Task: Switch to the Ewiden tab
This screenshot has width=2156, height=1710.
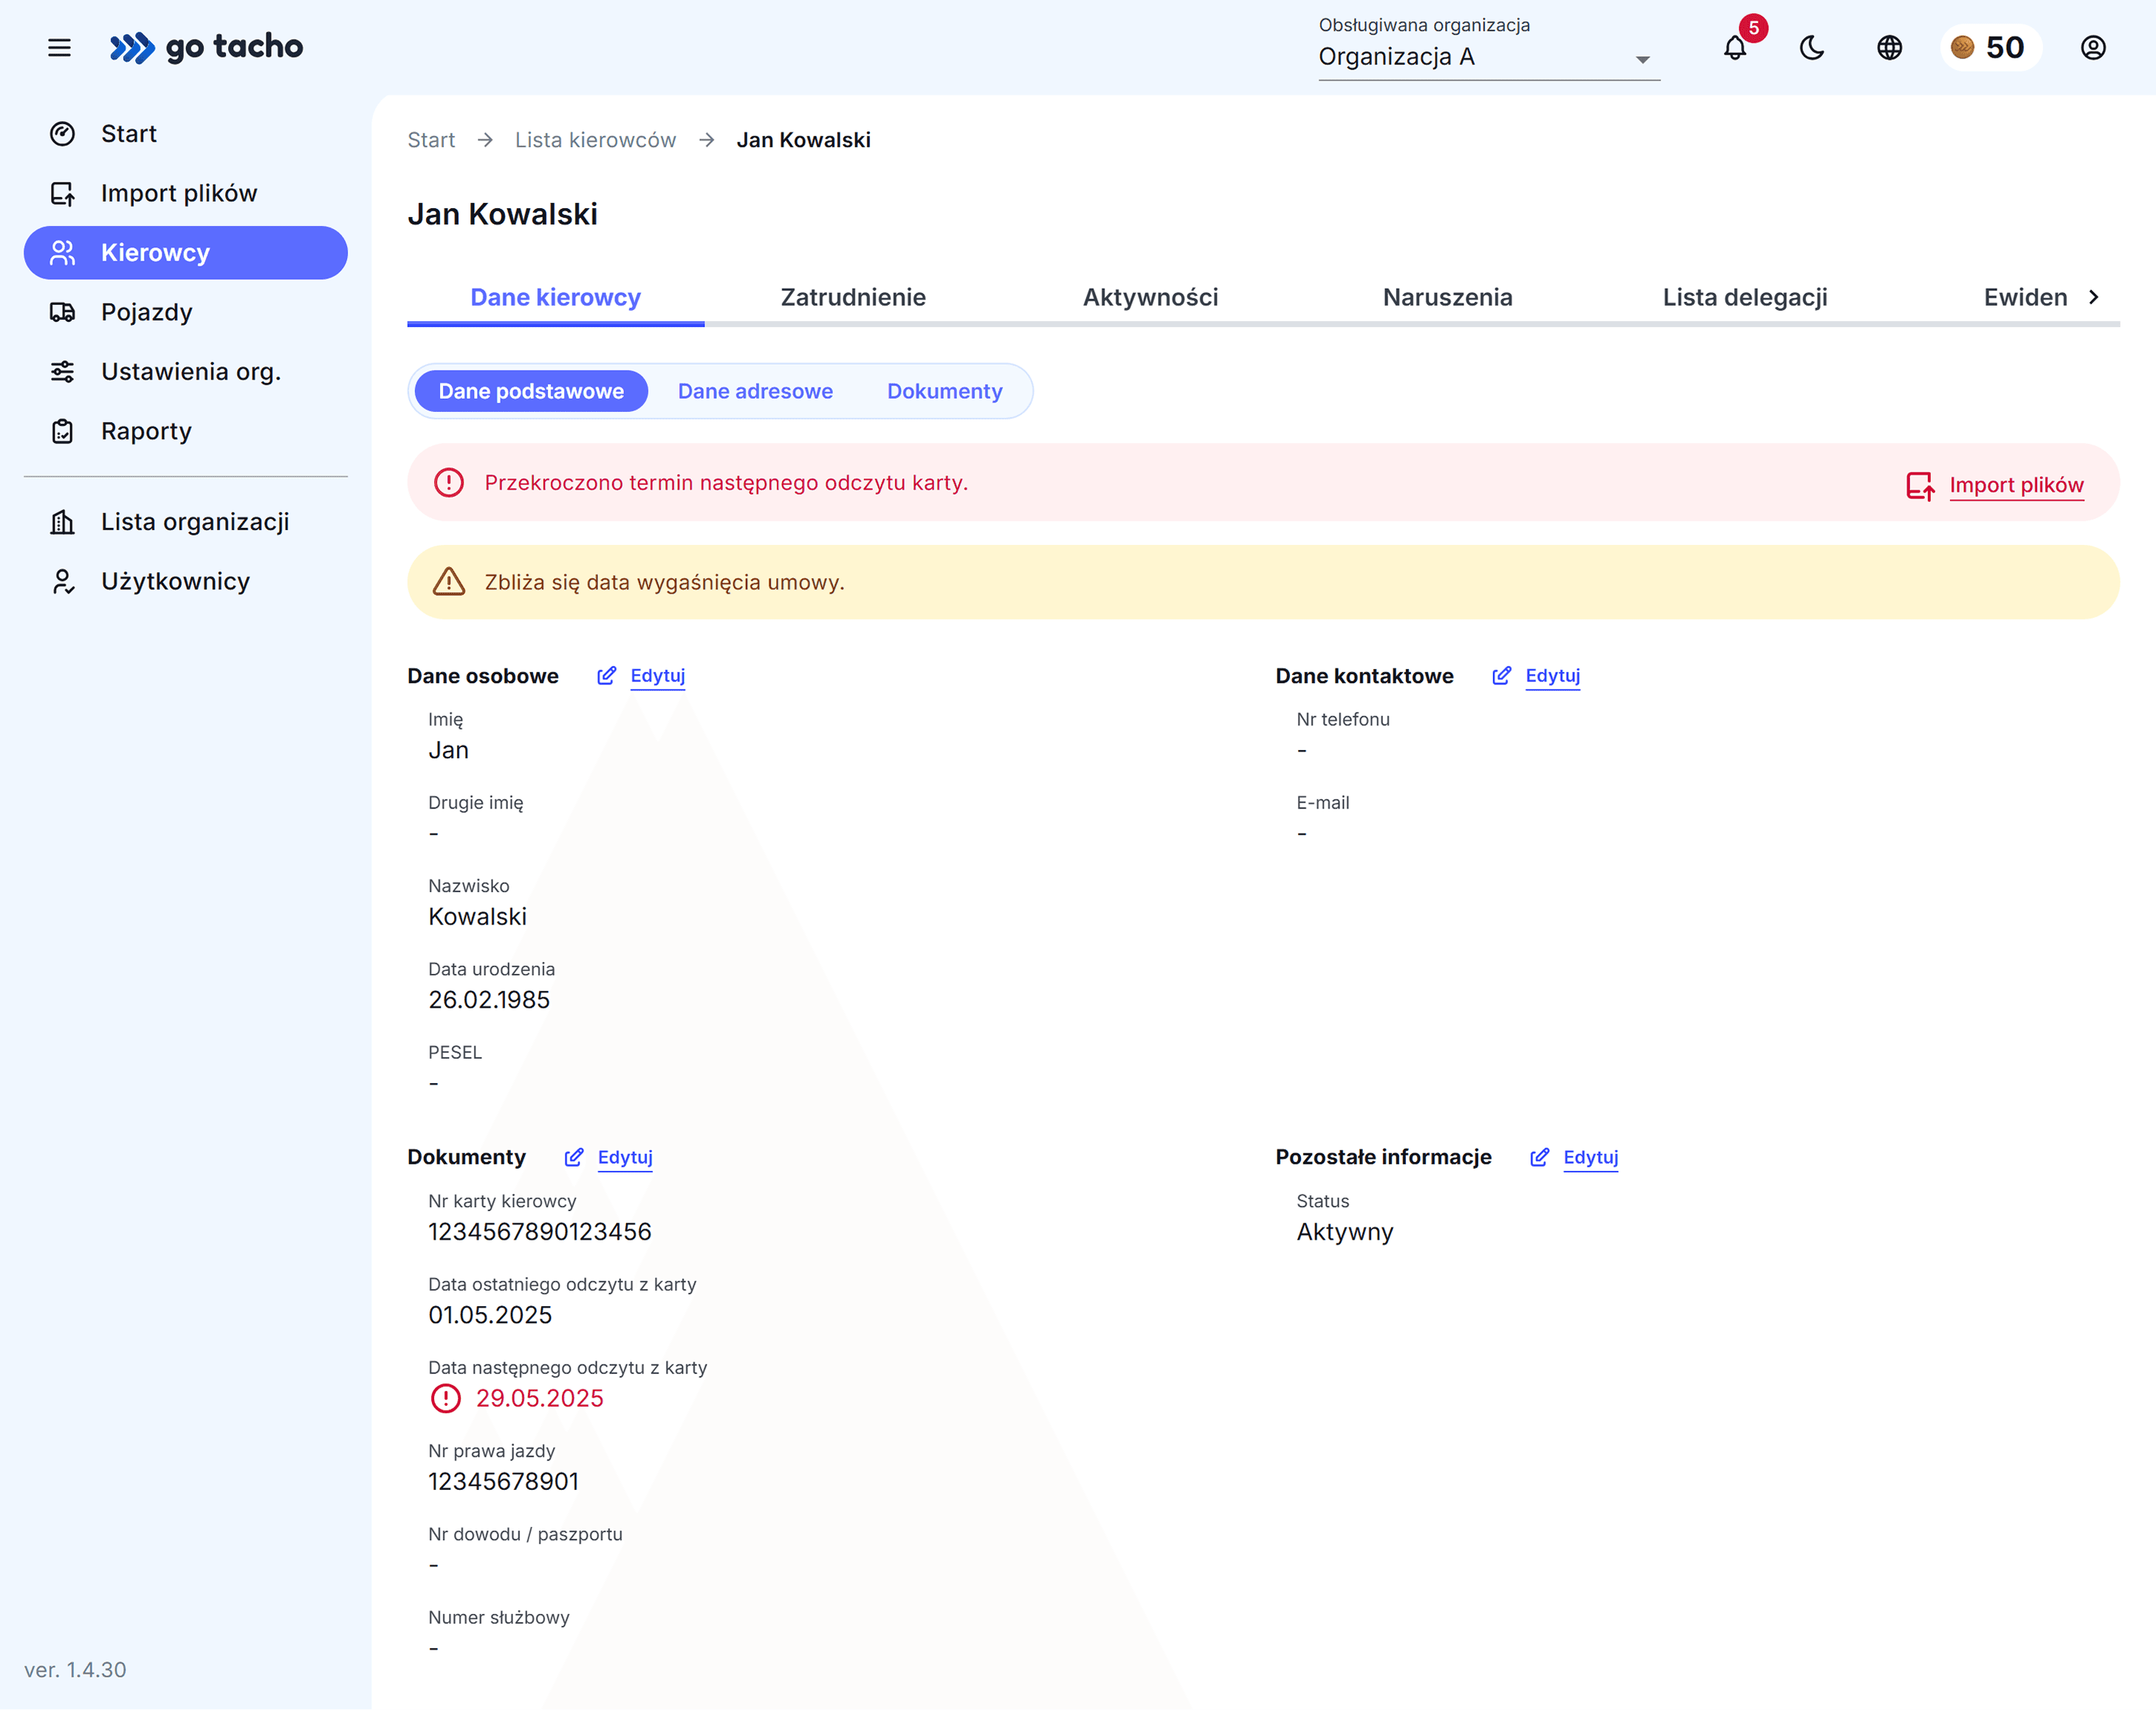Action: 2025,297
